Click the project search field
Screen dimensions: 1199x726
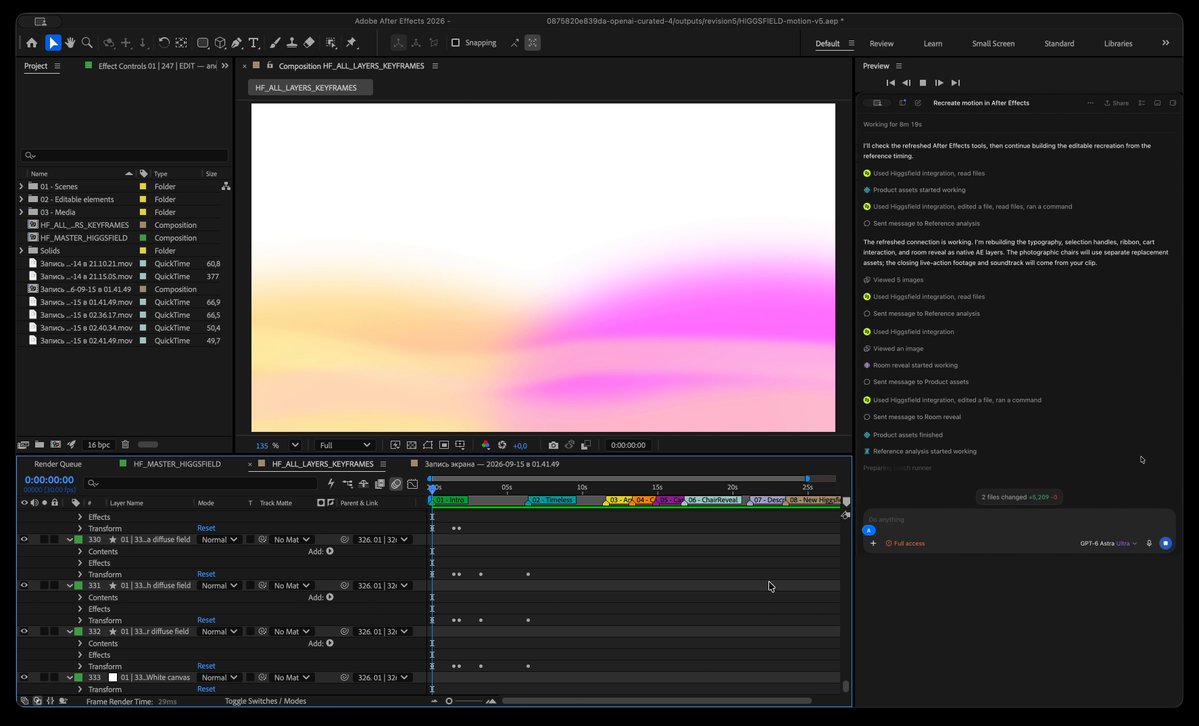click(x=125, y=155)
